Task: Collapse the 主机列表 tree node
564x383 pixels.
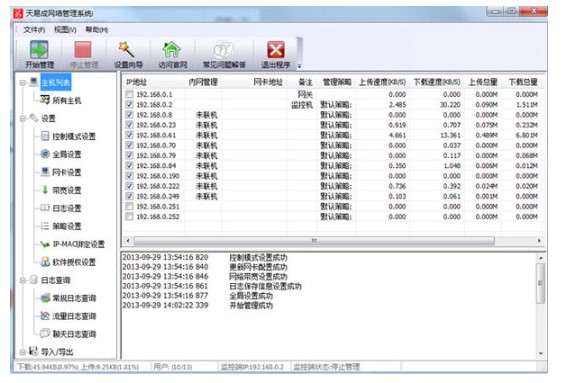Action: pos(23,83)
